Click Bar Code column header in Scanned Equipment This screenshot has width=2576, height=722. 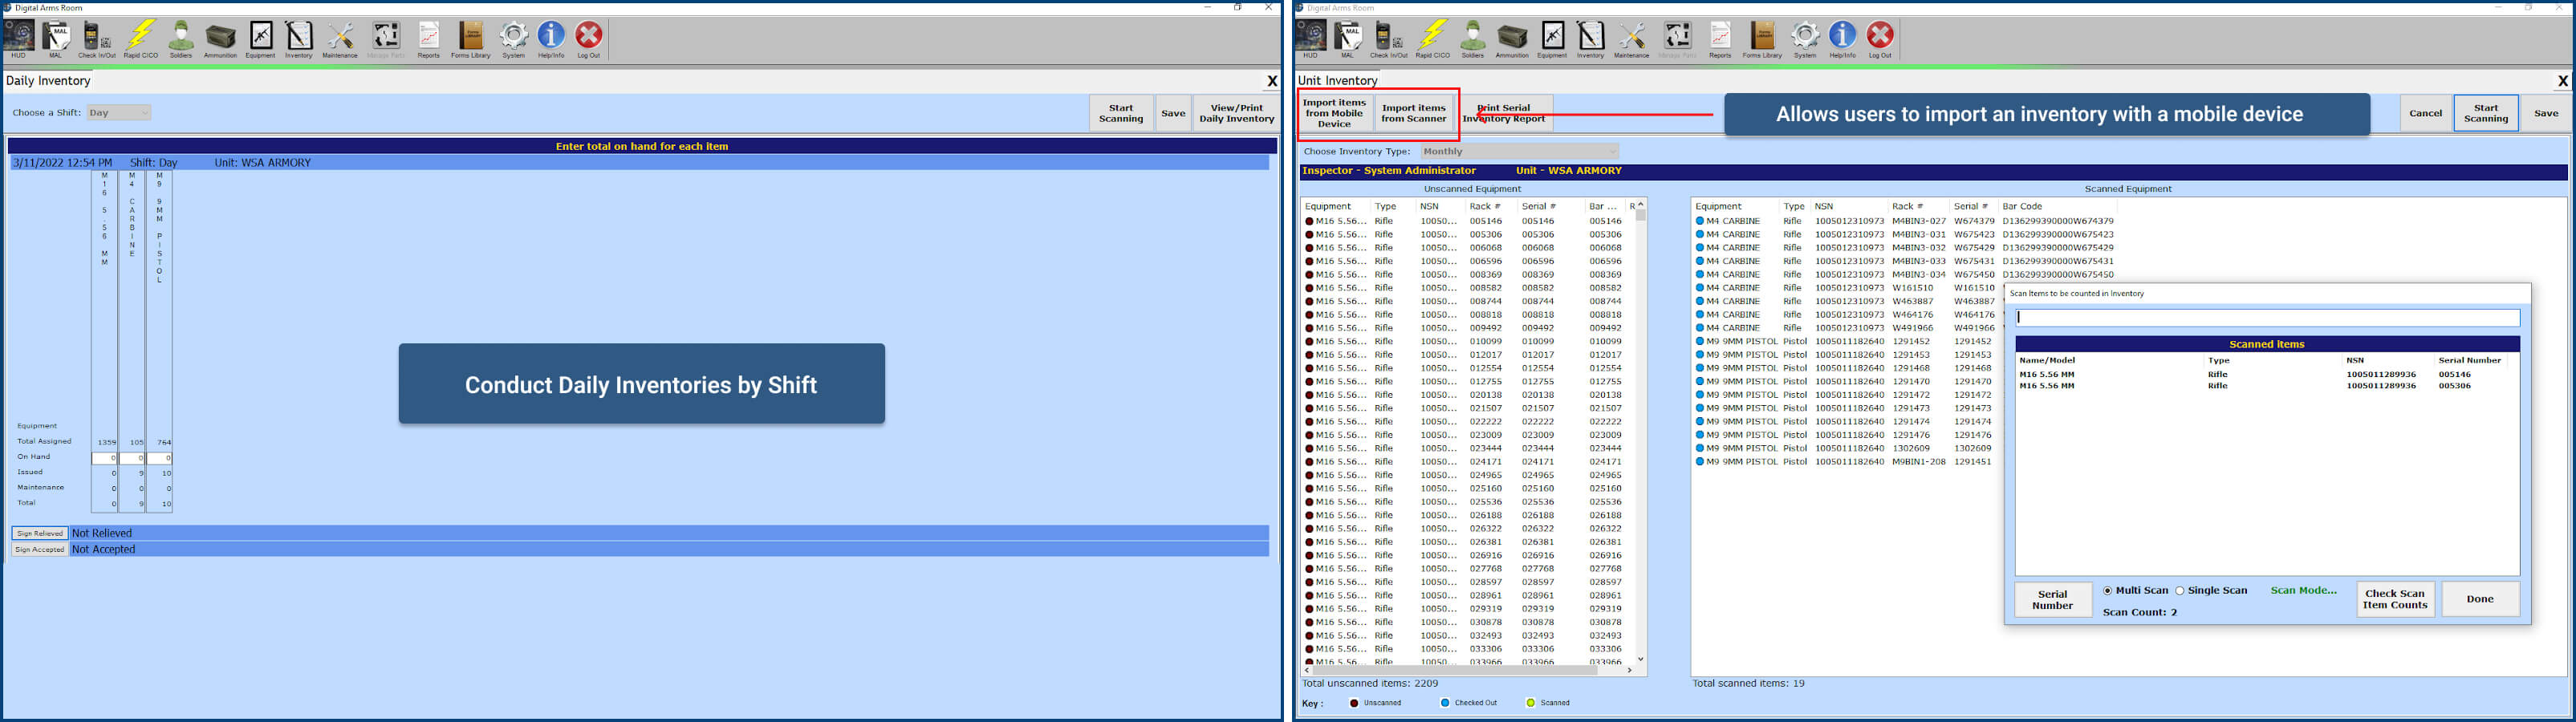pyautogui.click(x=2022, y=206)
